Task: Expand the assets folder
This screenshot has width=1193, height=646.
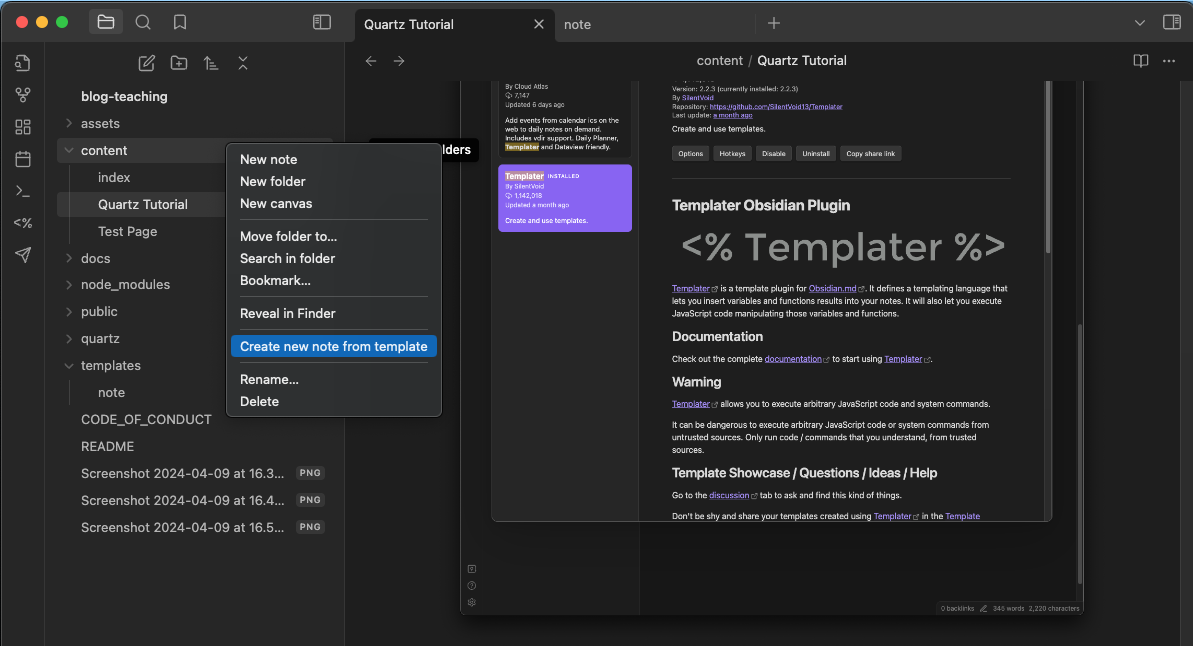Action: 69,123
